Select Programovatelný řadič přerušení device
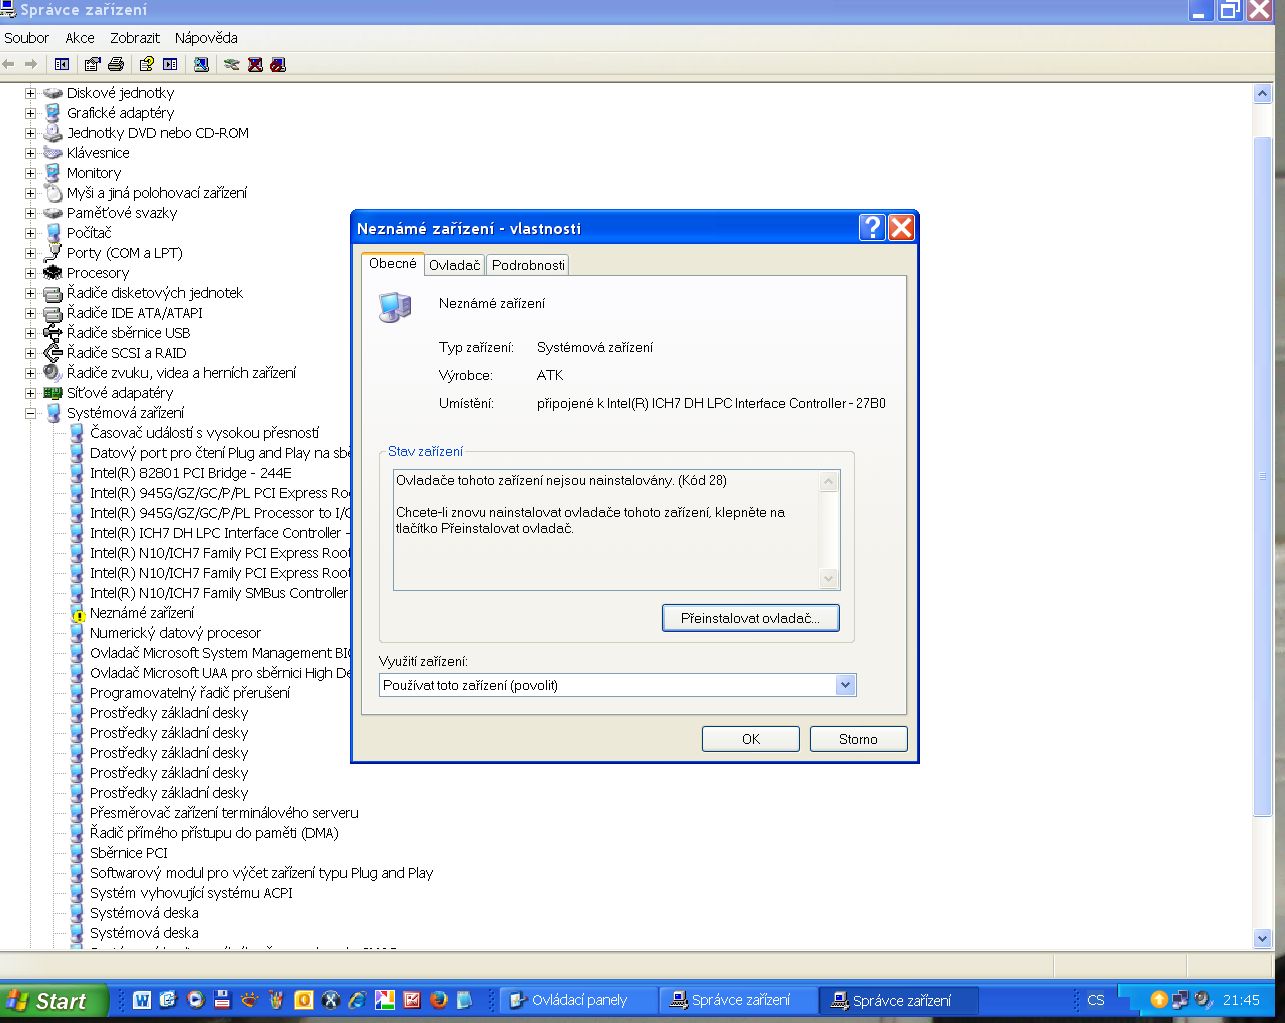This screenshot has height=1023, width=1285. click(x=190, y=693)
